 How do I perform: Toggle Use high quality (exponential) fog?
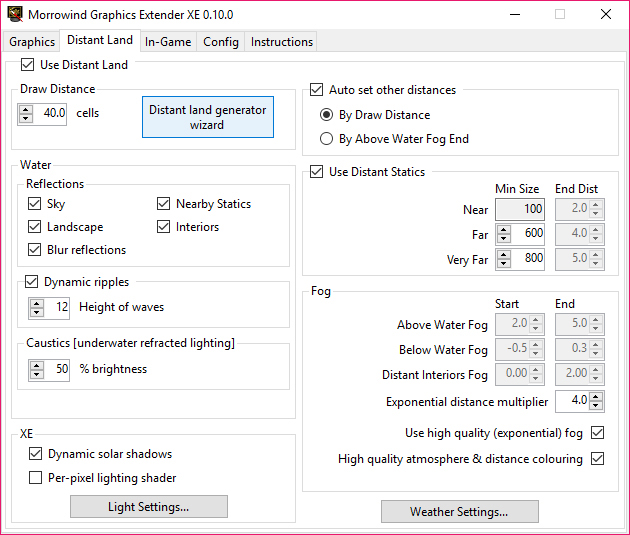[597, 433]
